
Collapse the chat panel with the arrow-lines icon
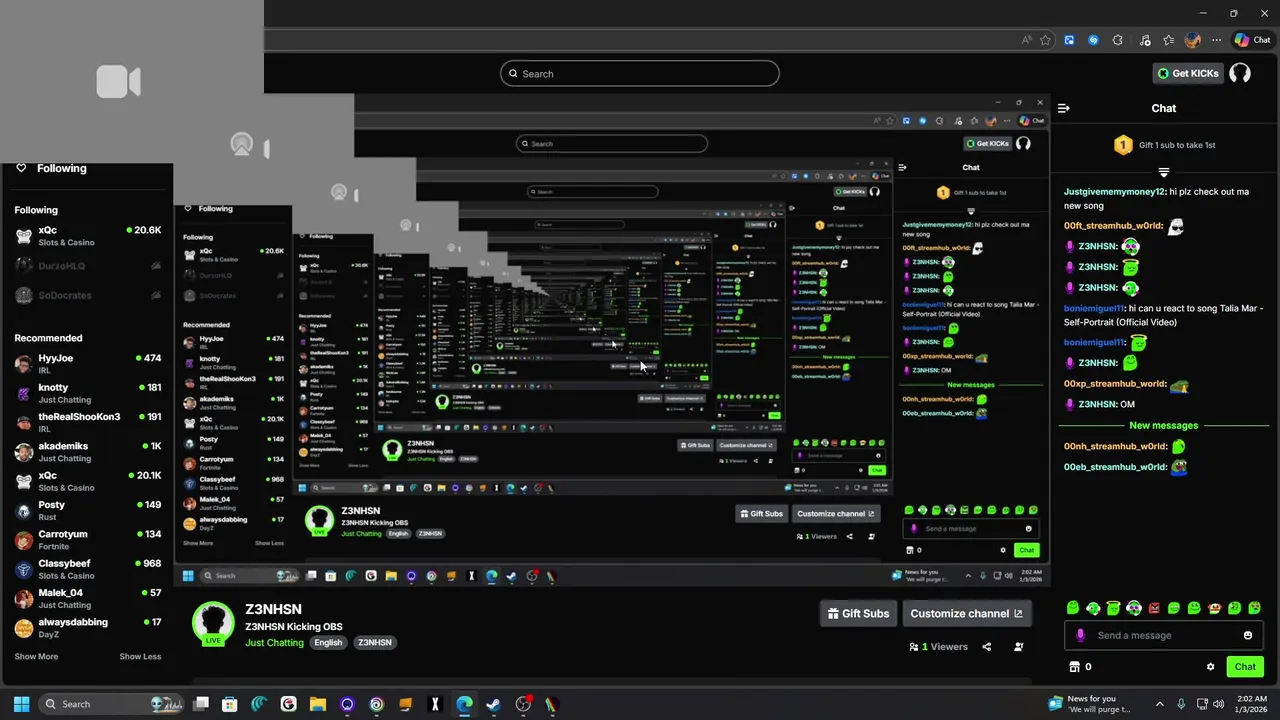pos(1064,108)
